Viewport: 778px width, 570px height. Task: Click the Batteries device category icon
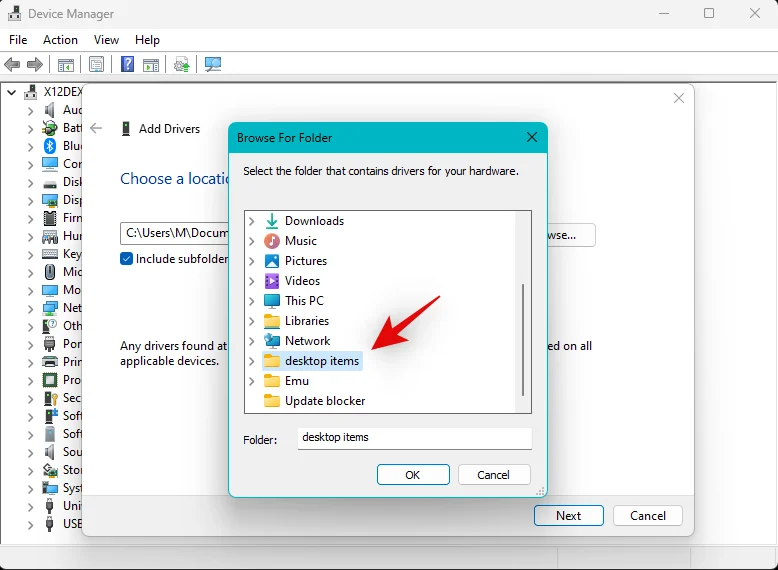(50, 128)
